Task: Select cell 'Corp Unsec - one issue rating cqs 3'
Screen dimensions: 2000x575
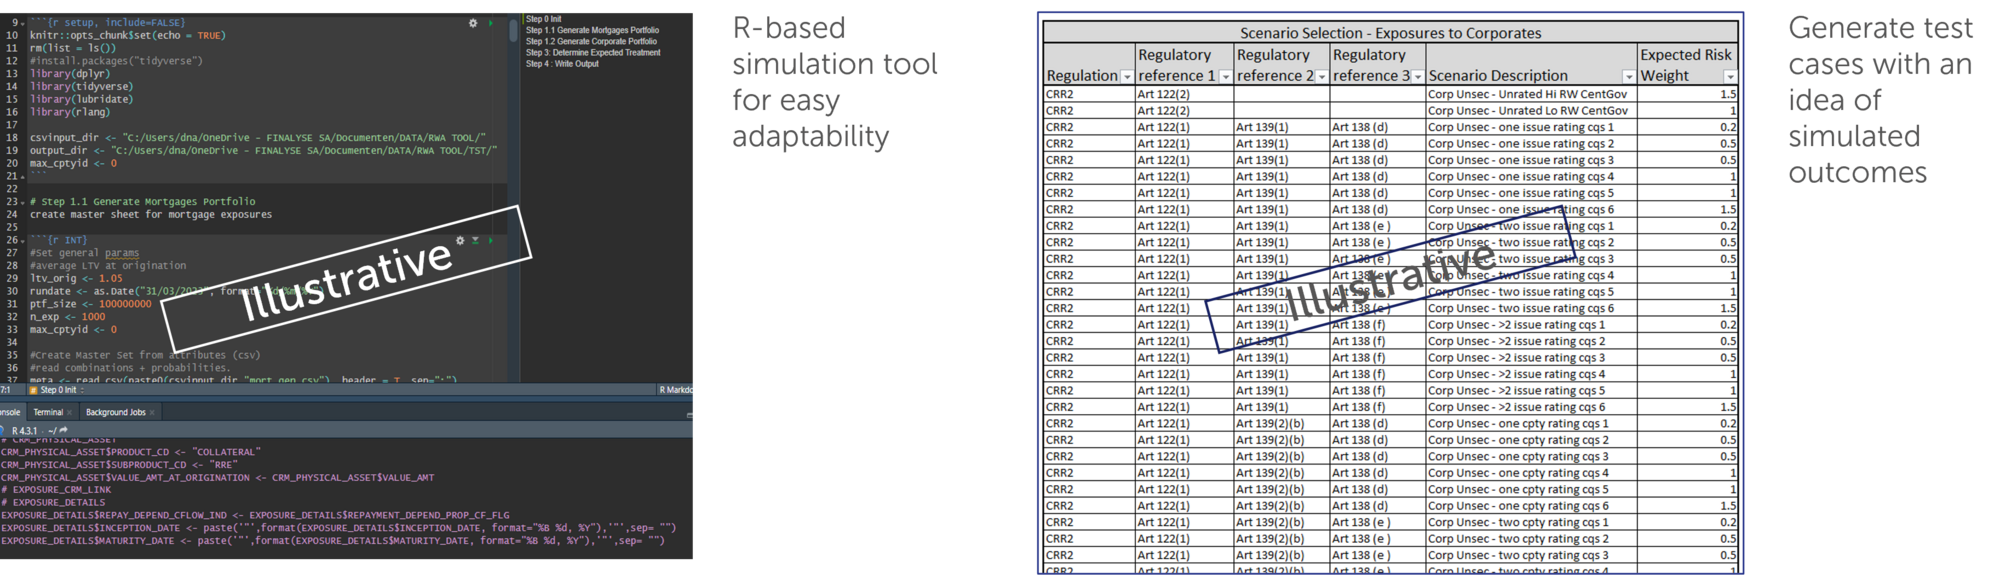Action: [x=1531, y=160]
